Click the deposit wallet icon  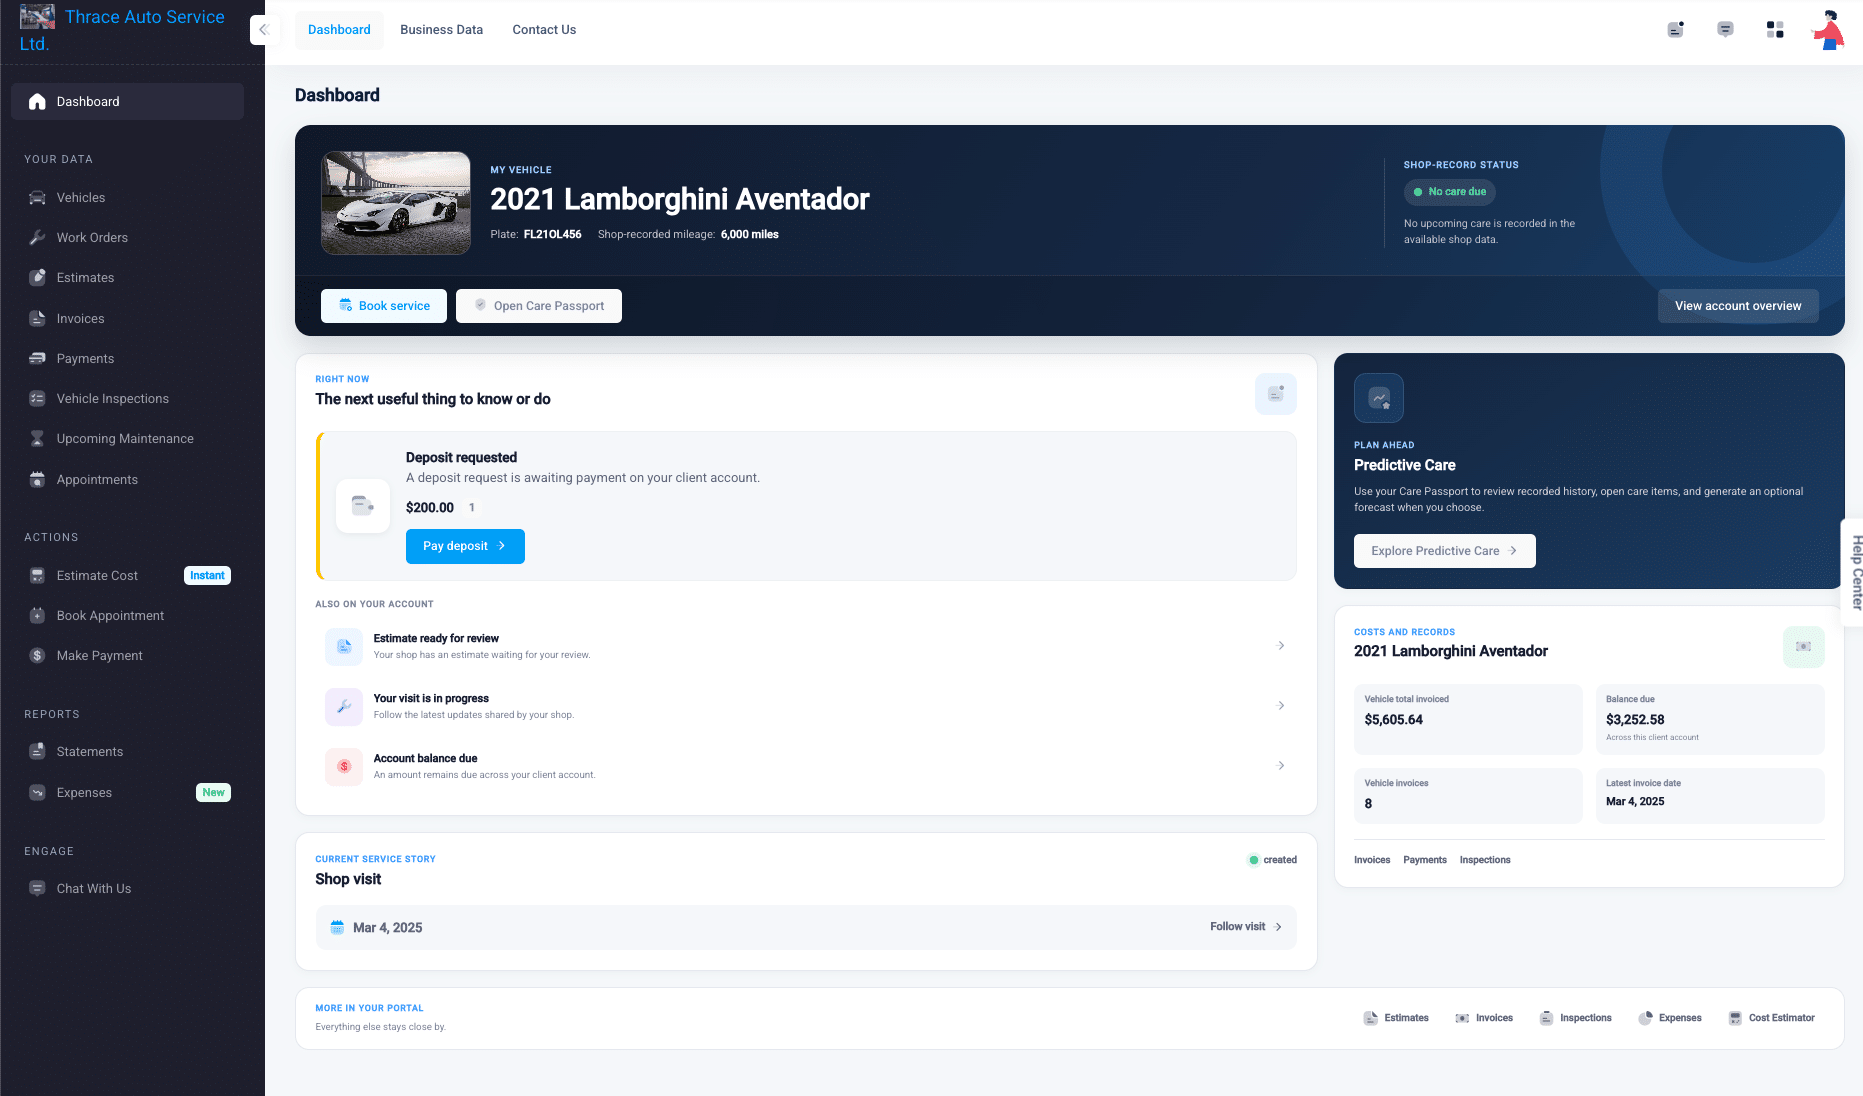click(363, 506)
